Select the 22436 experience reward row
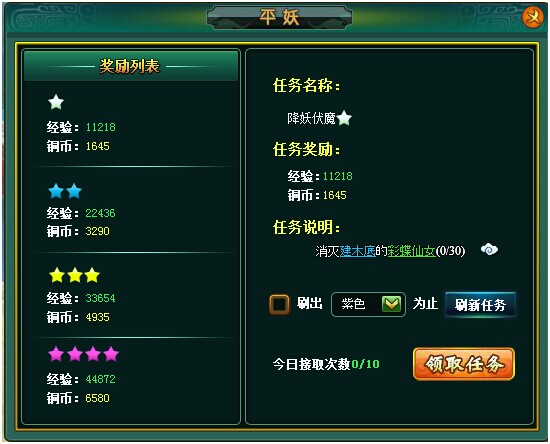Image resolution: width=550 pixels, height=444 pixels. click(81, 213)
